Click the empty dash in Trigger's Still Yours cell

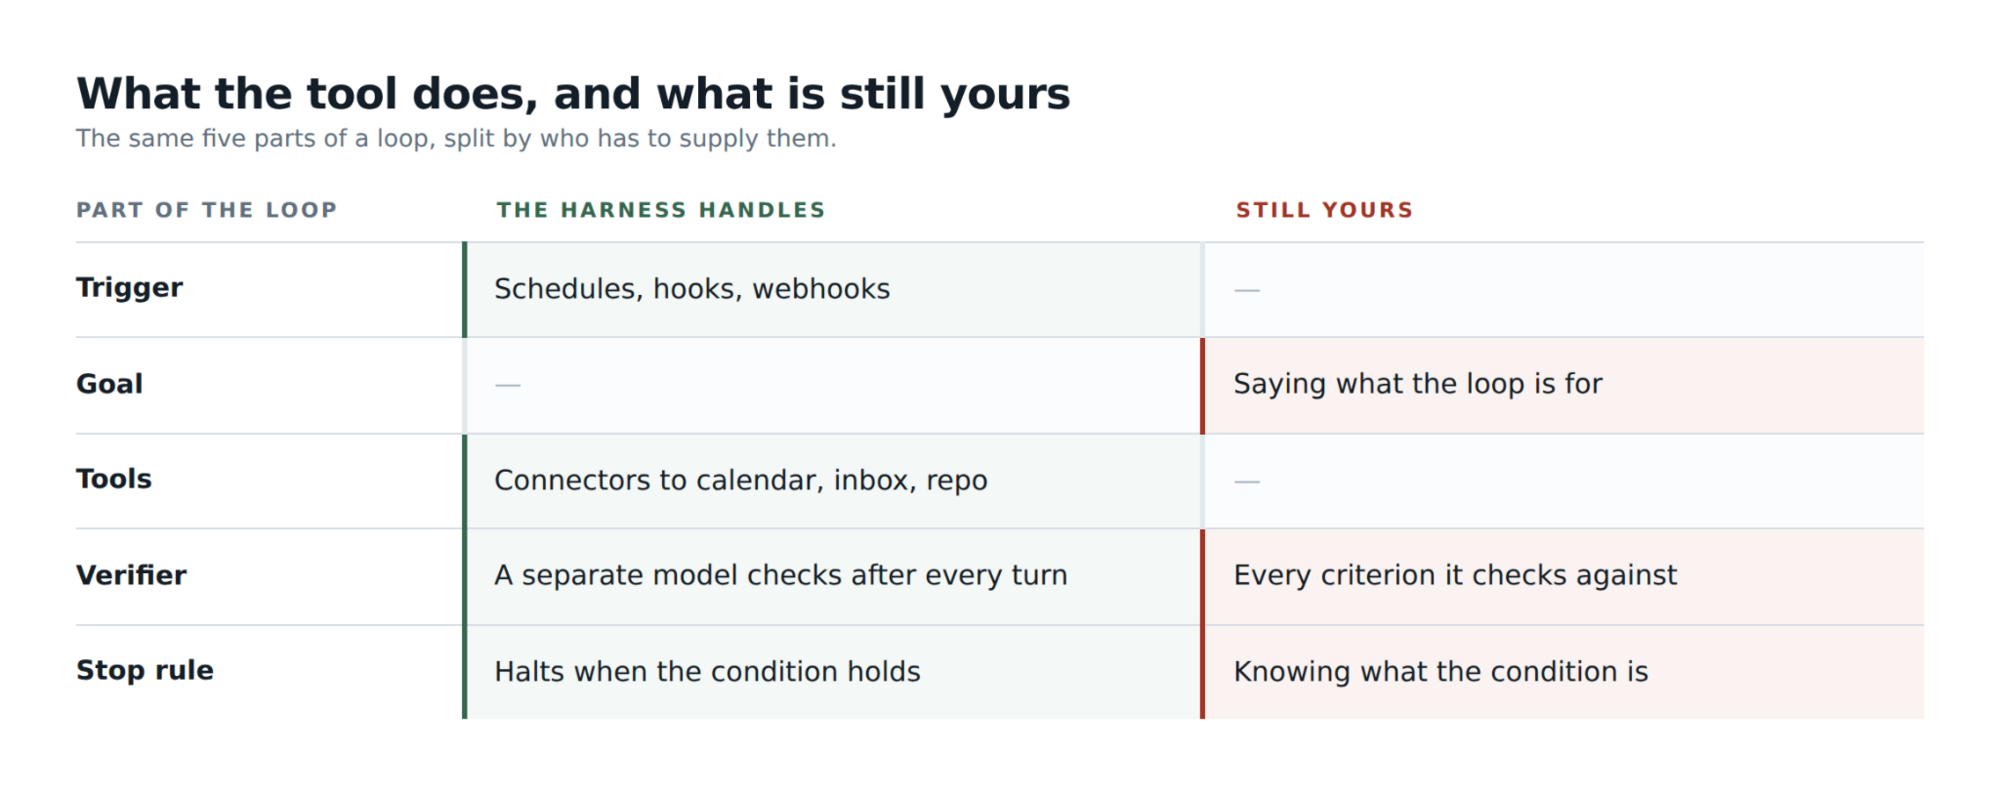click(x=1247, y=290)
